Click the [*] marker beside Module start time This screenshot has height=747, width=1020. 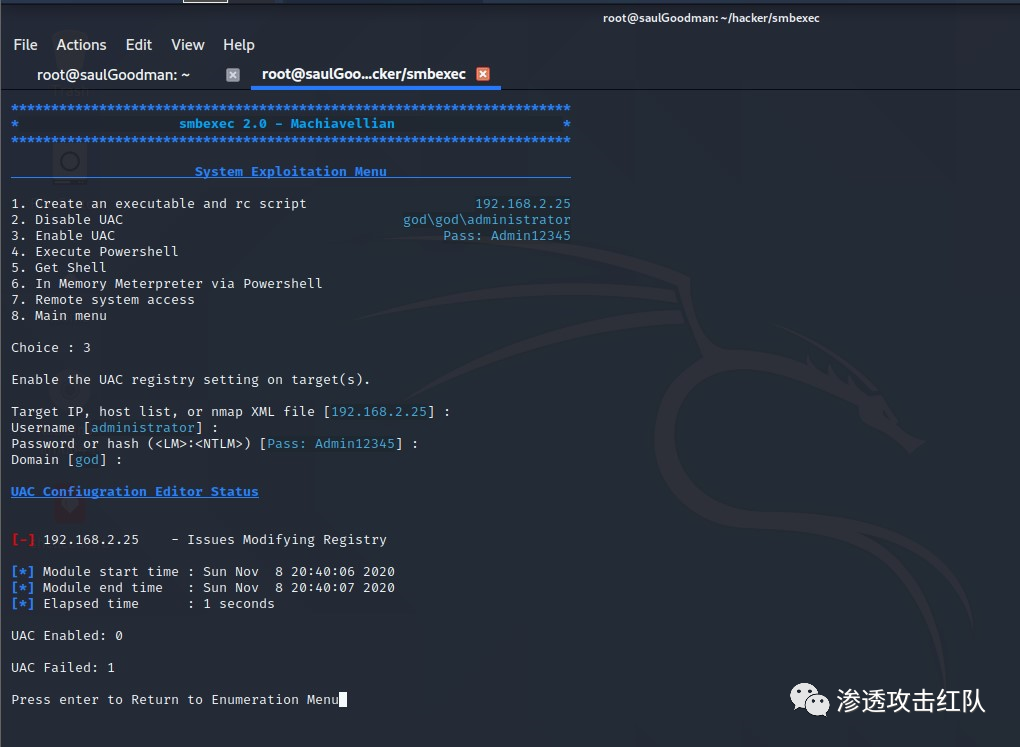coord(22,572)
